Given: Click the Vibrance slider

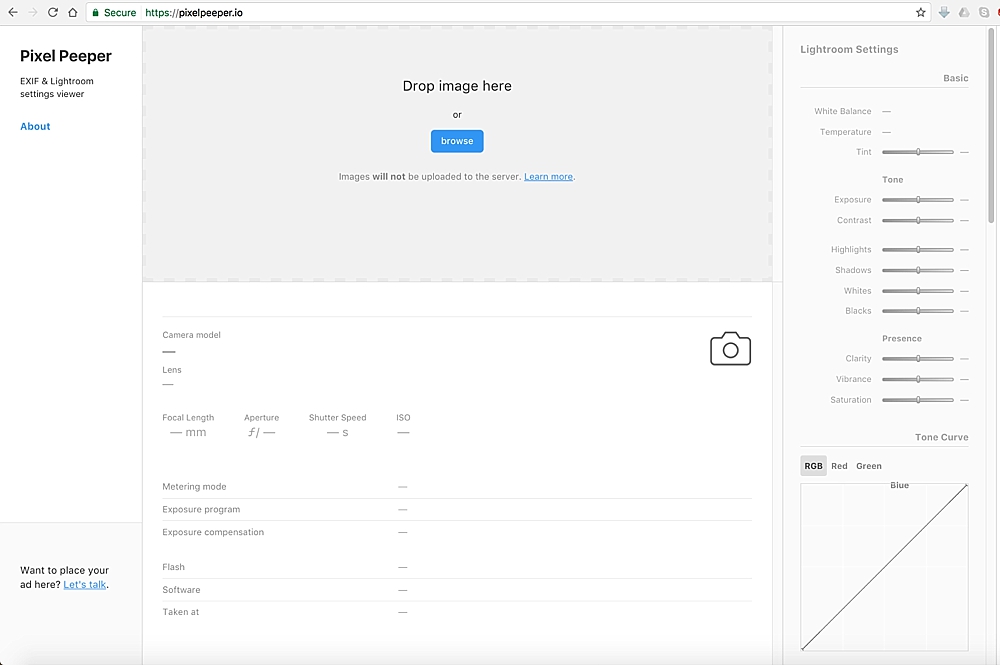Looking at the screenshot, I should 918,379.
